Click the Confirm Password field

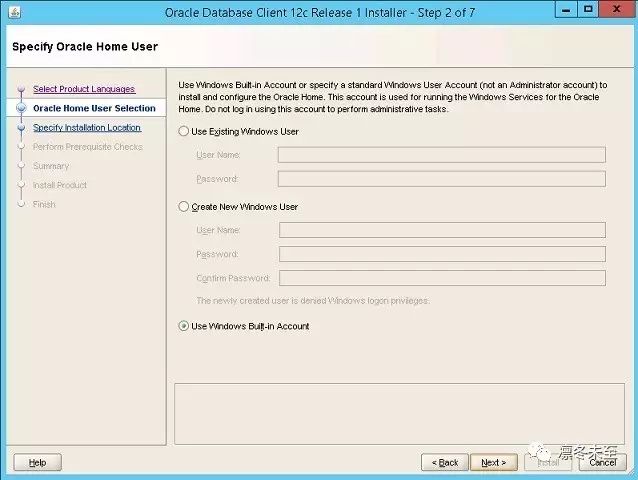pyautogui.click(x=442, y=278)
